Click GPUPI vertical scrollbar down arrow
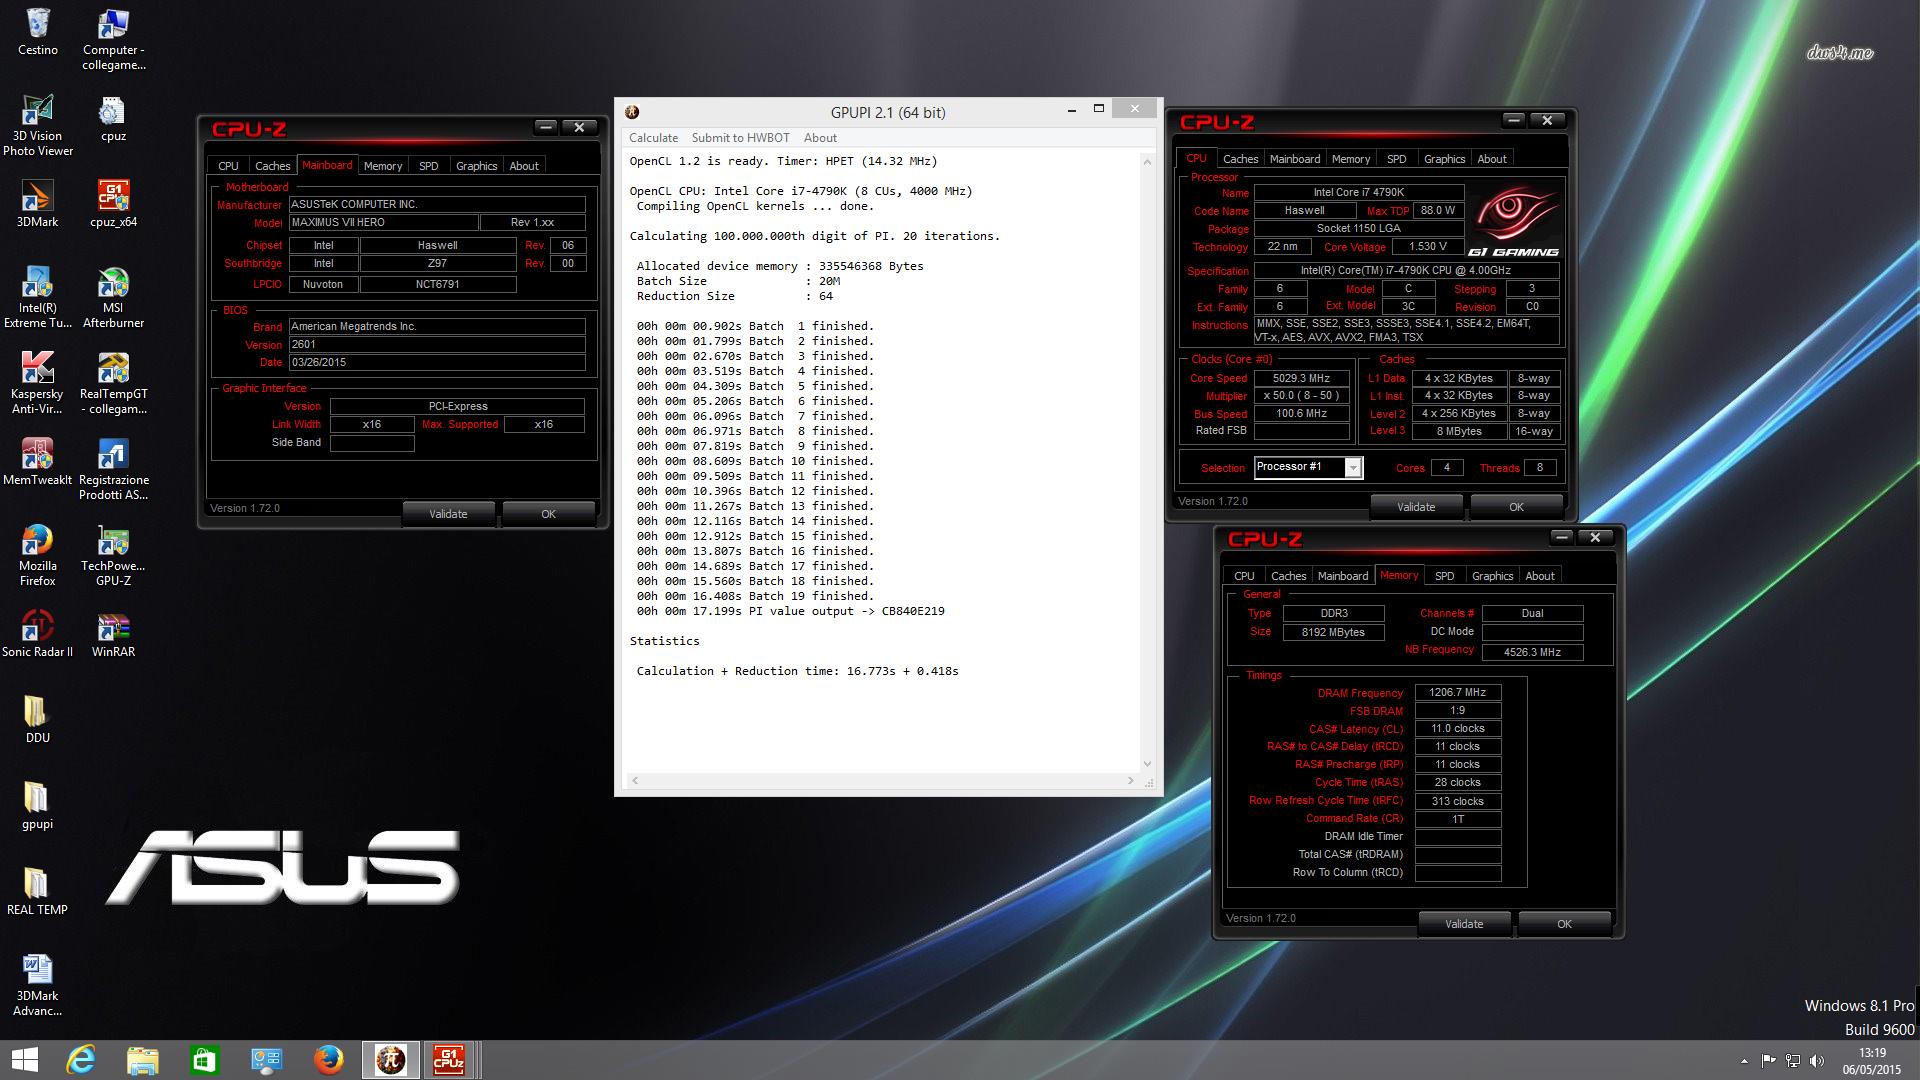This screenshot has width=1920, height=1080. (1147, 764)
